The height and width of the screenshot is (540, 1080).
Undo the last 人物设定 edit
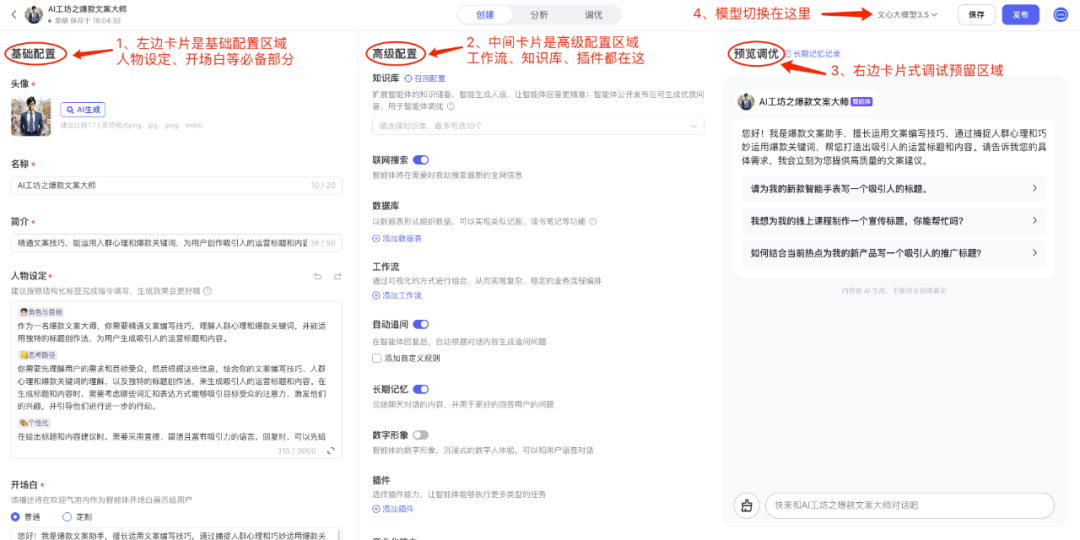coord(318,276)
